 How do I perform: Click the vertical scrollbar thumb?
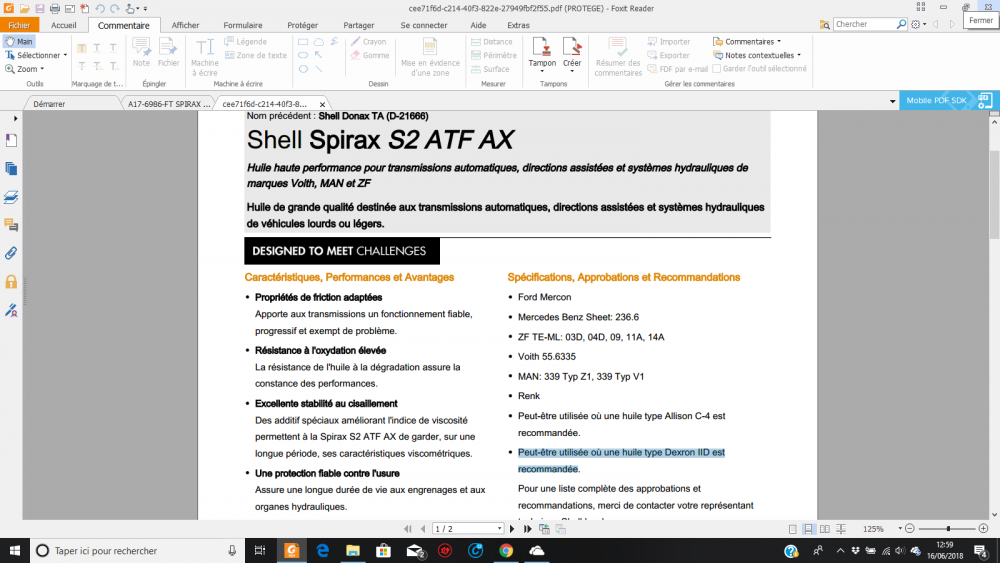pos(994,194)
